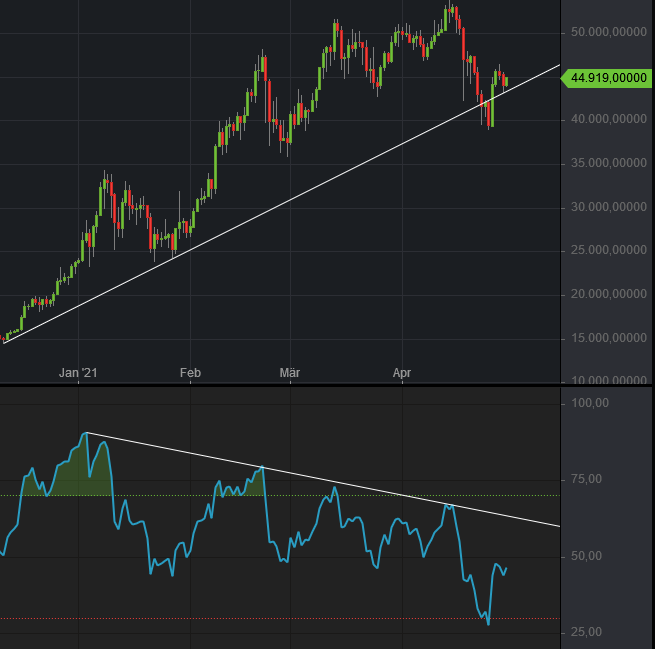Screen dimensions: 655x649
Task: Click the Feb date label on time axis
Action: [x=190, y=373]
